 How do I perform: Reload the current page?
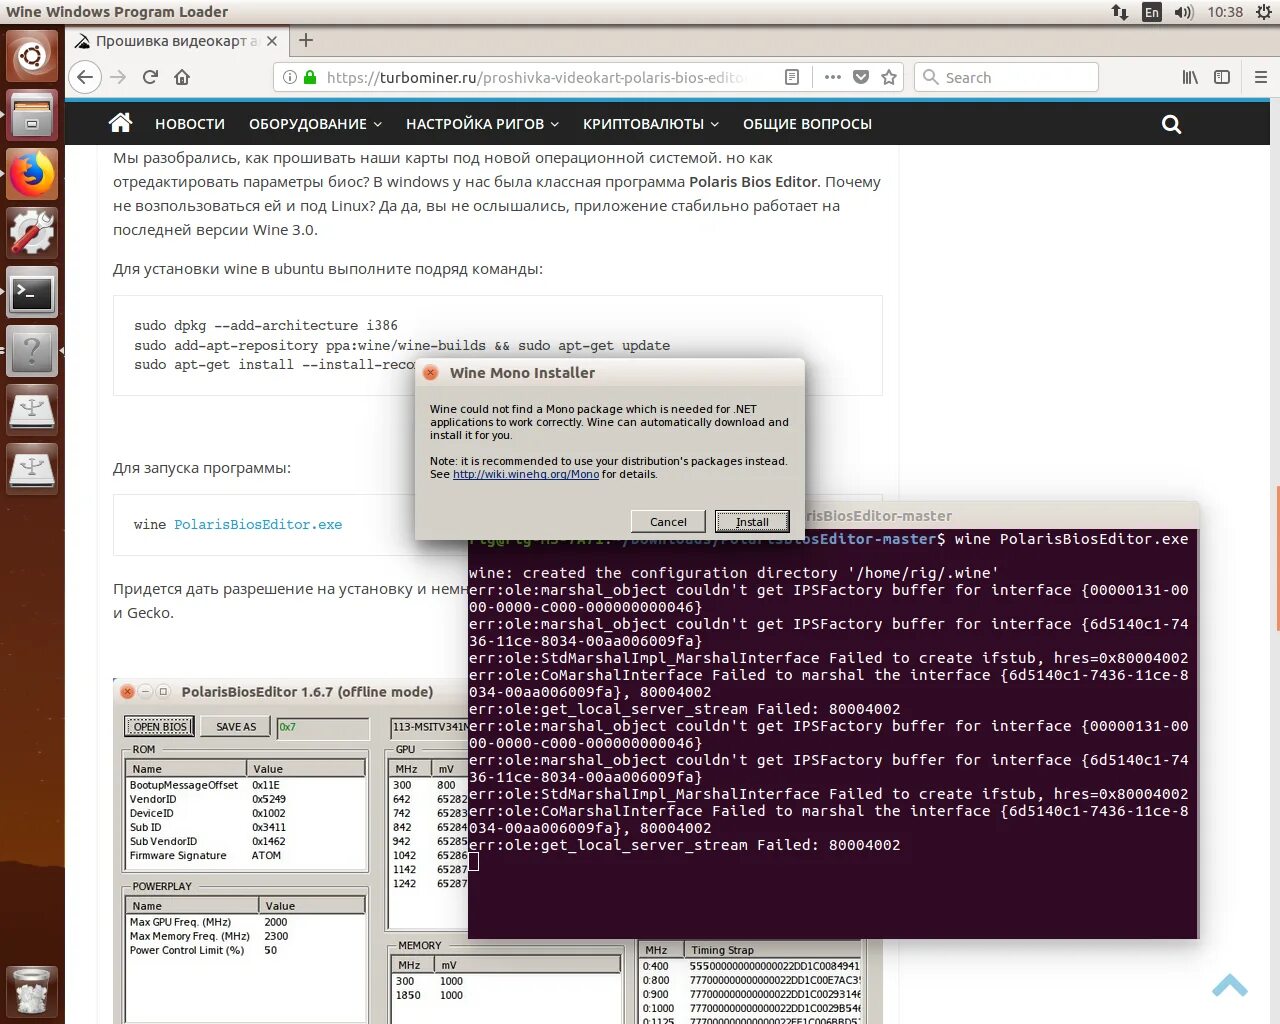(x=150, y=77)
